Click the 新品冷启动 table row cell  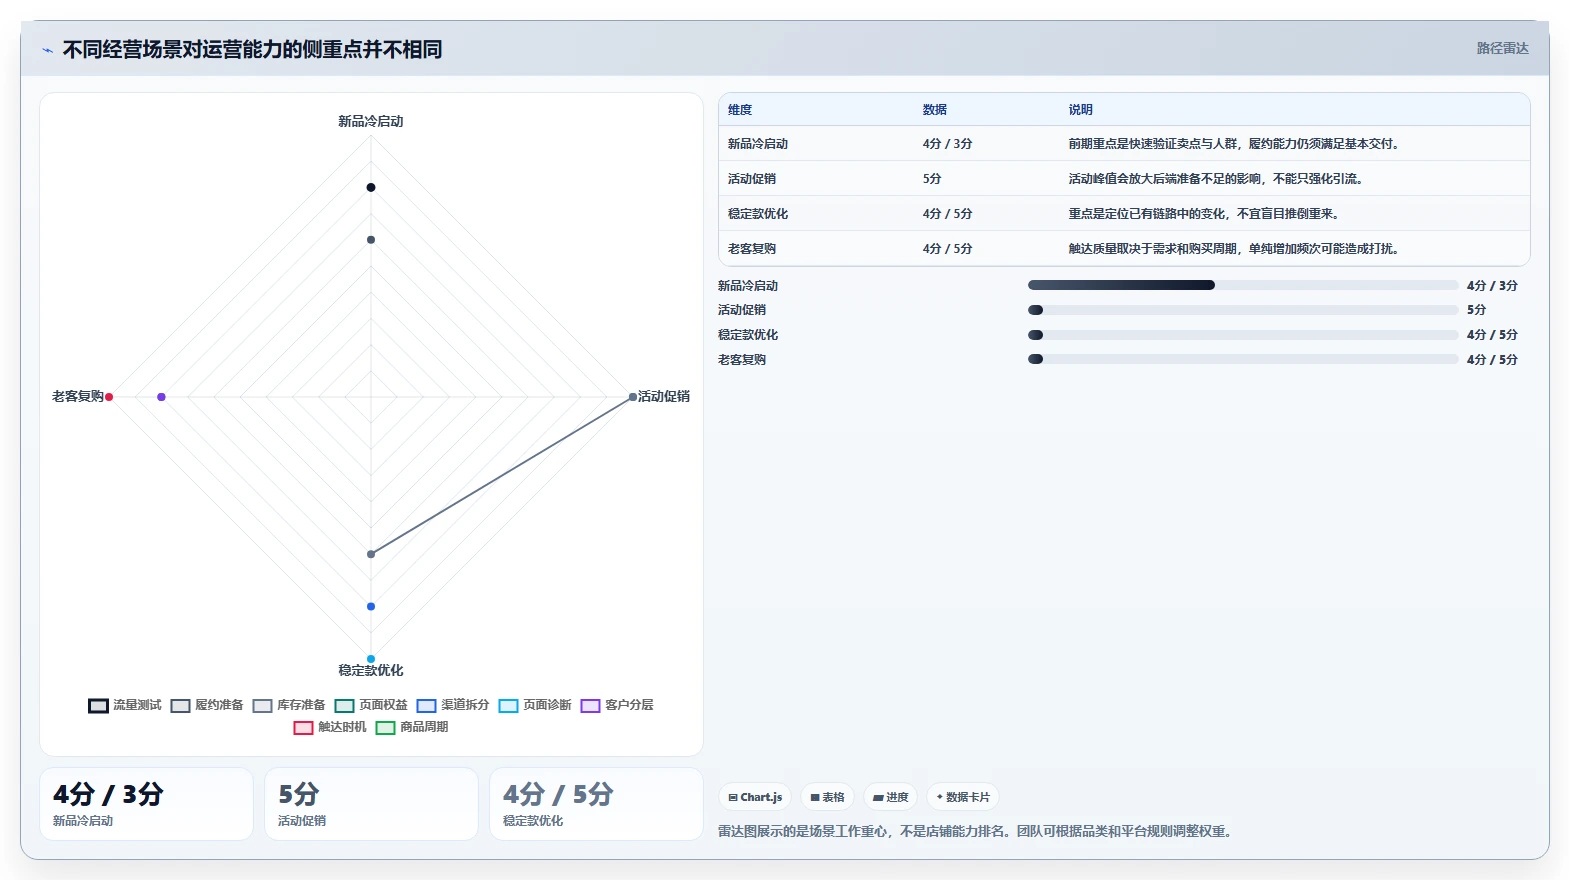pyautogui.click(x=758, y=144)
